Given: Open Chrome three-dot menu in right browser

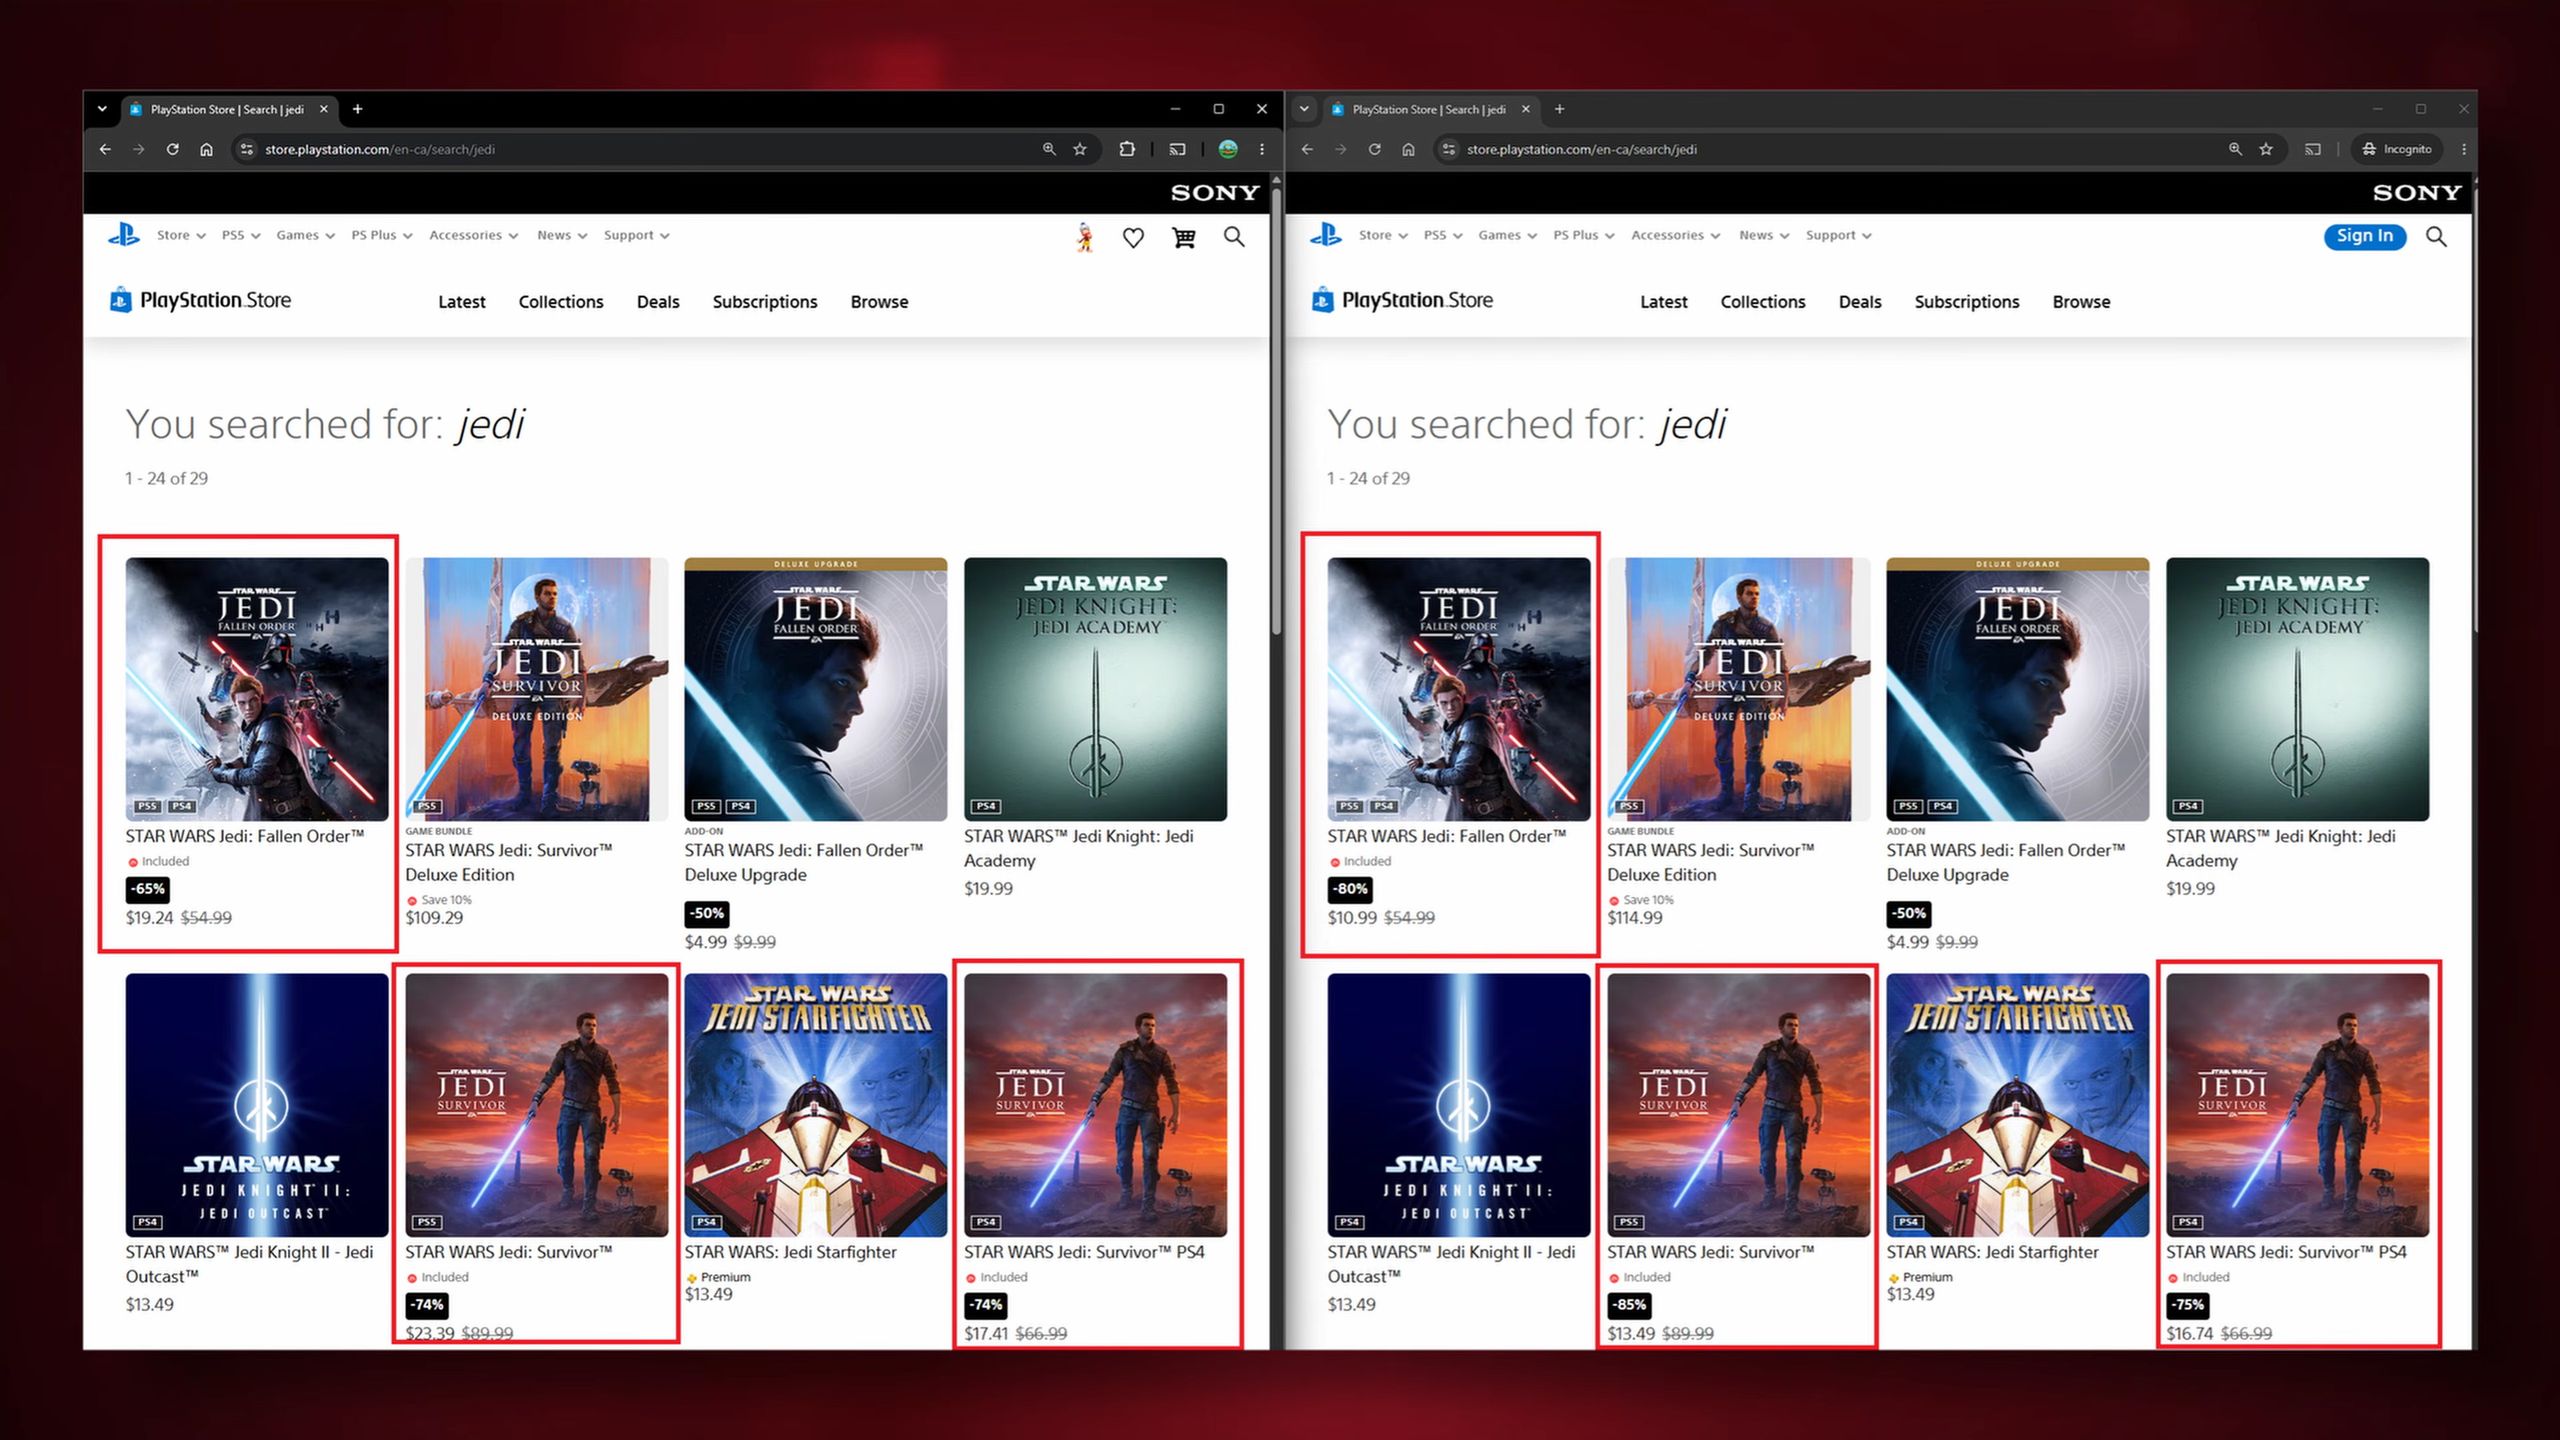Looking at the screenshot, I should [x=2464, y=149].
